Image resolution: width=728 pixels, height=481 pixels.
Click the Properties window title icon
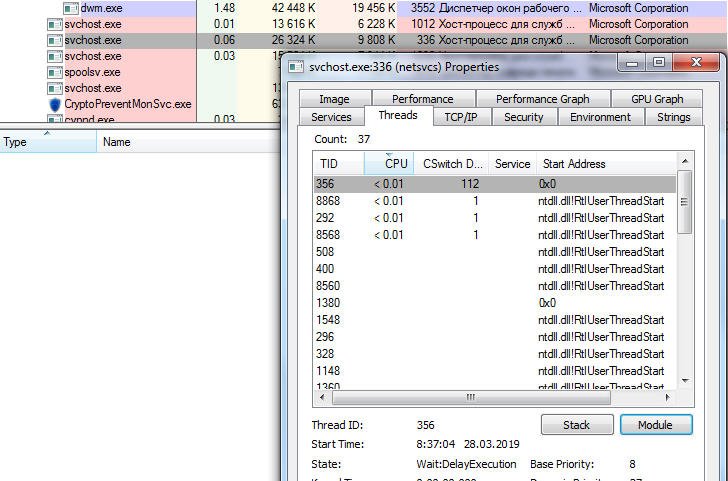click(296, 67)
